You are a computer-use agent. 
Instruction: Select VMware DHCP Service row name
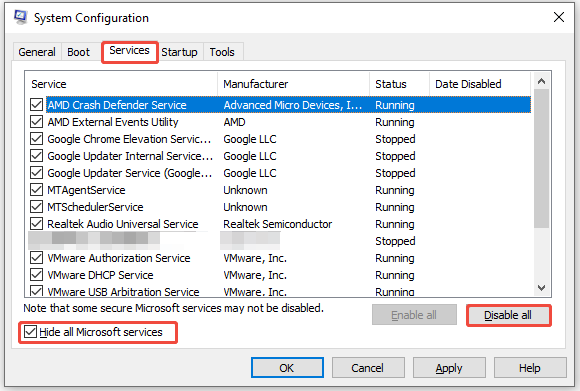pos(100,275)
